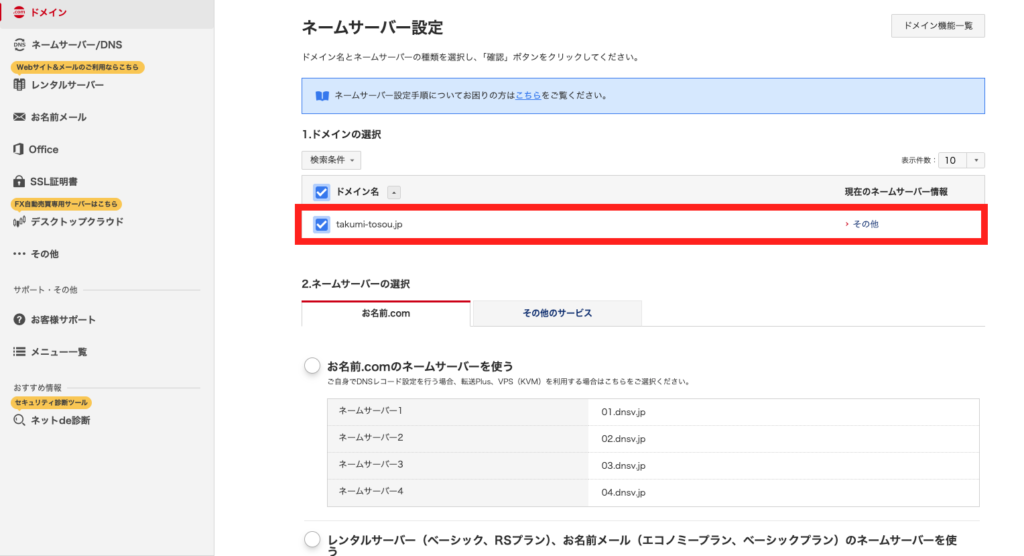1024x556 pixels.
Task: Open ネームサーバー/DNS menu item
Action: (x=76, y=44)
